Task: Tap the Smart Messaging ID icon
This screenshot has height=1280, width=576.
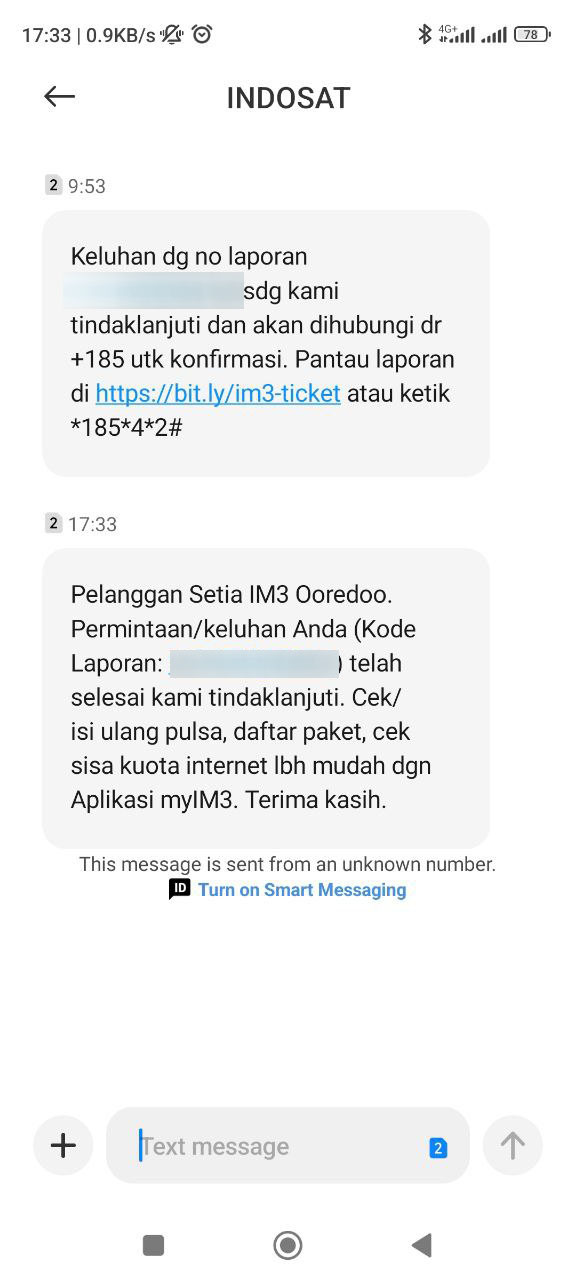Action: coord(179,889)
